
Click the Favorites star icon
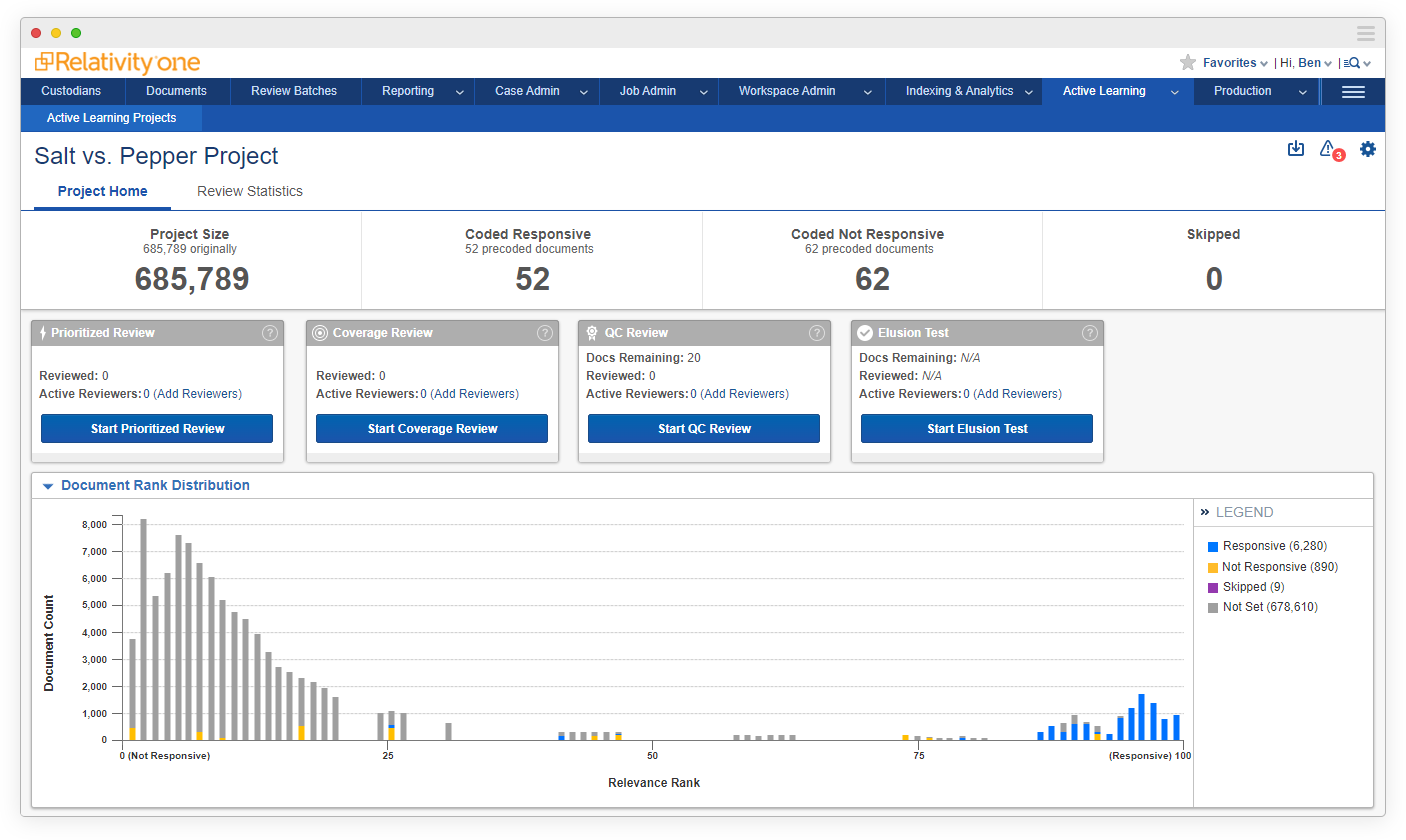pyautogui.click(x=1188, y=63)
